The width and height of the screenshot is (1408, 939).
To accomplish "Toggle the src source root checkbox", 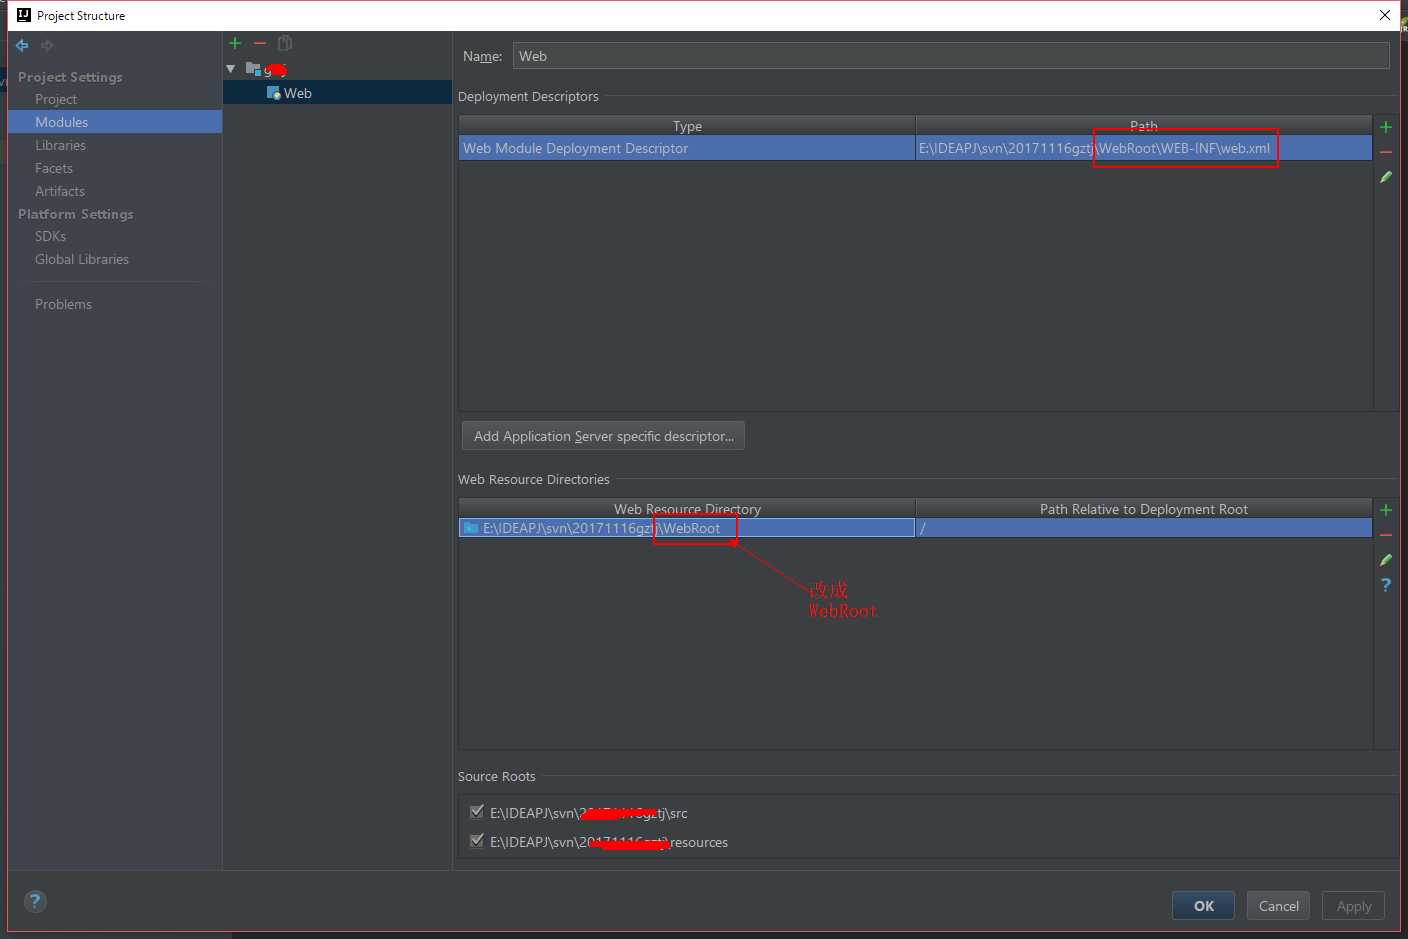I will click(477, 812).
